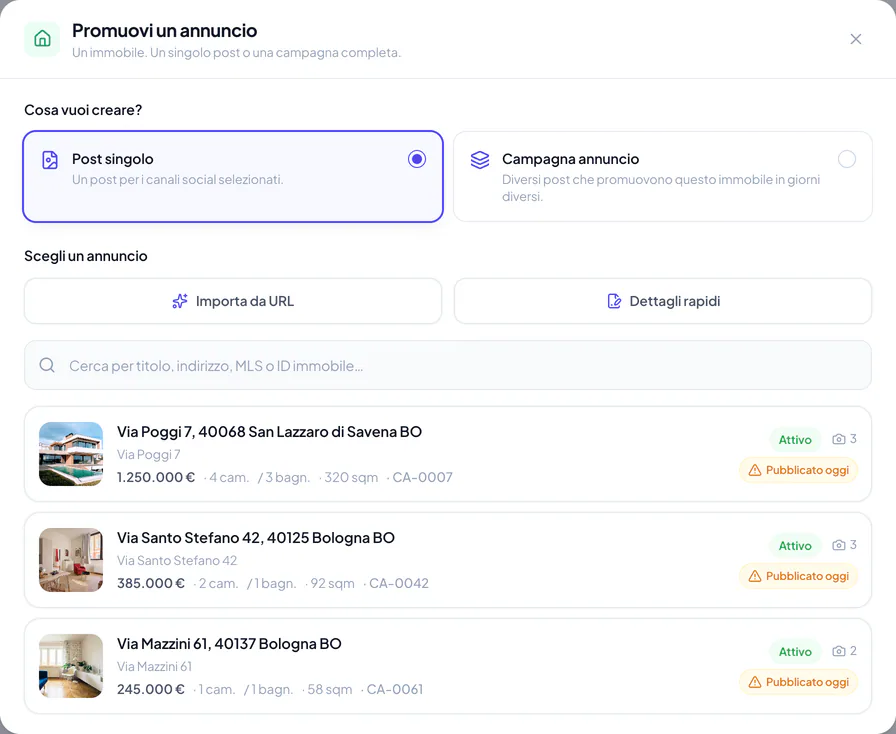Open the Via Poggi 7 villa thumbnail
896x734 pixels.
(71, 454)
